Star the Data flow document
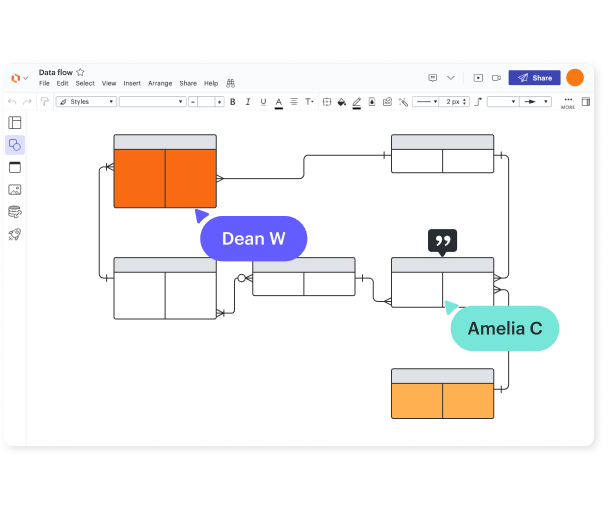 pyautogui.click(x=81, y=72)
